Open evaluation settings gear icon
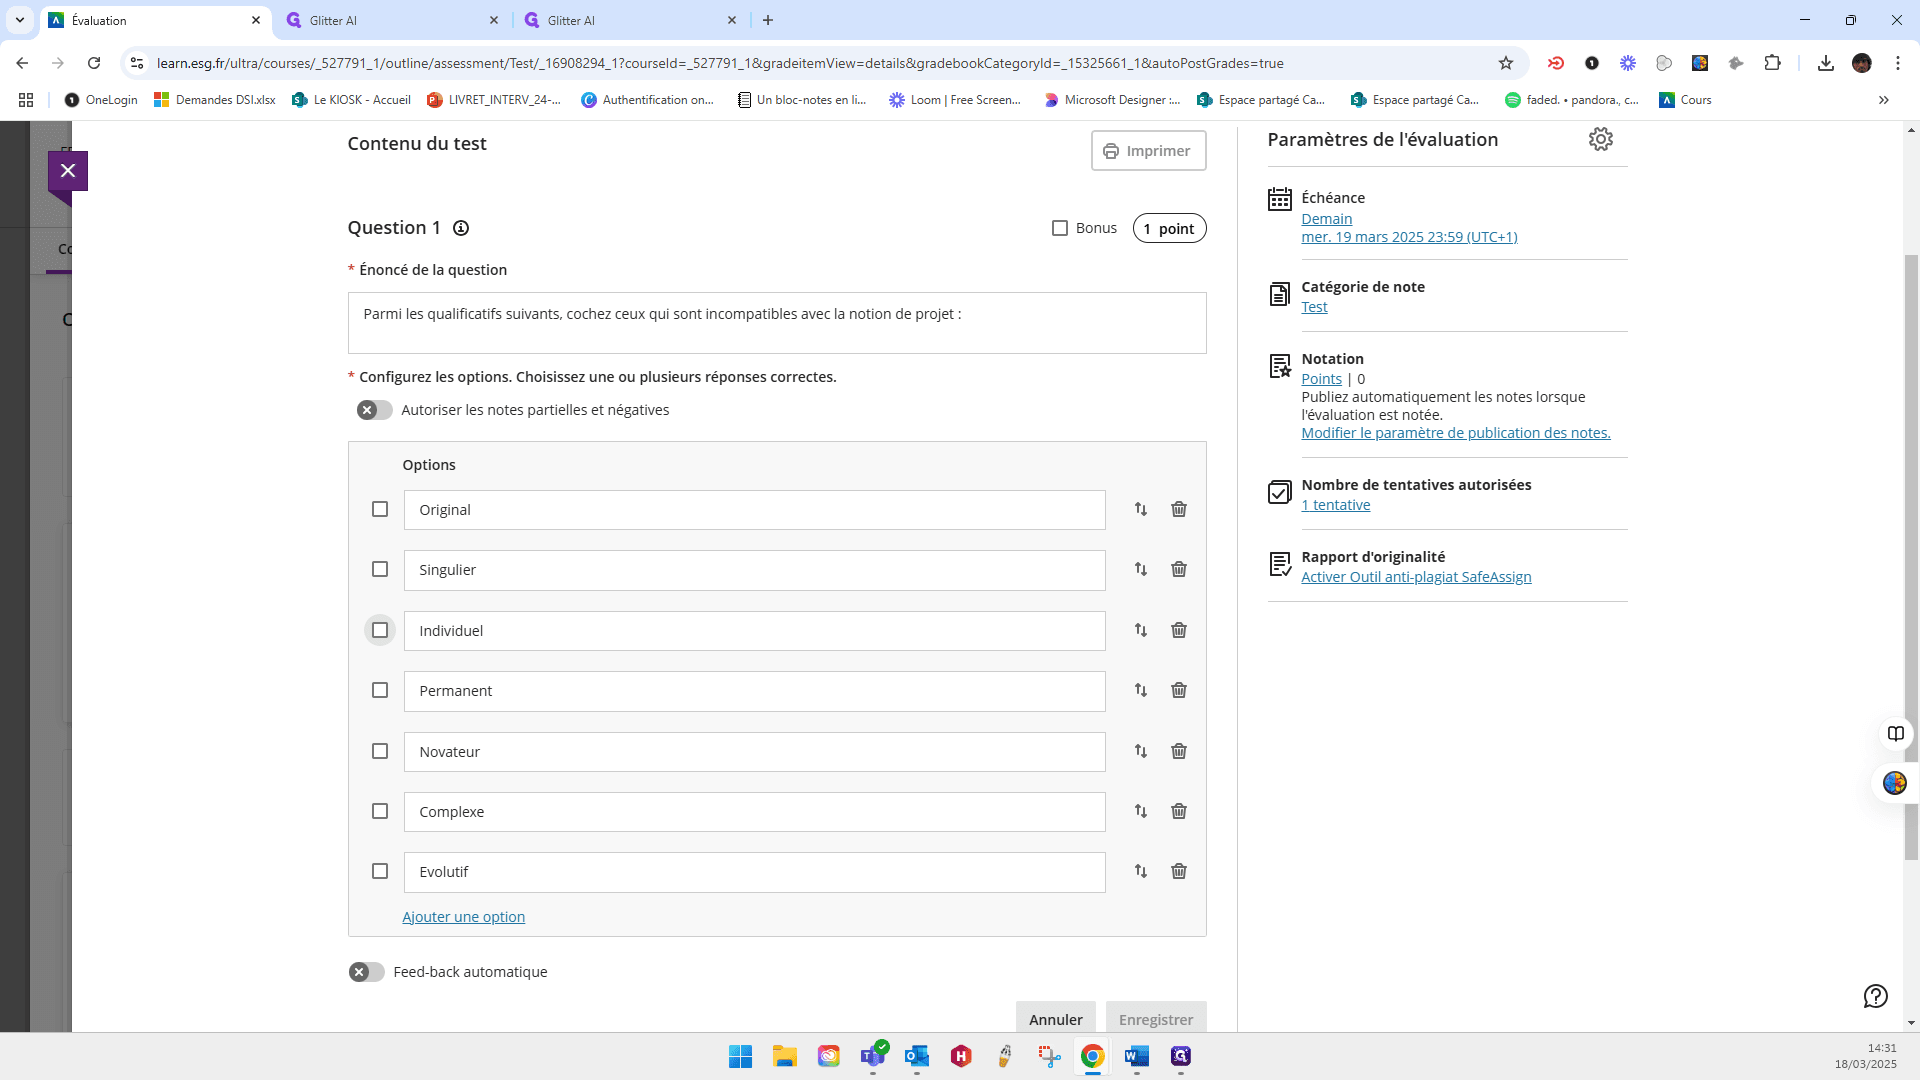The height and width of the screenshot is (1080, 1920). [1600, 139]
